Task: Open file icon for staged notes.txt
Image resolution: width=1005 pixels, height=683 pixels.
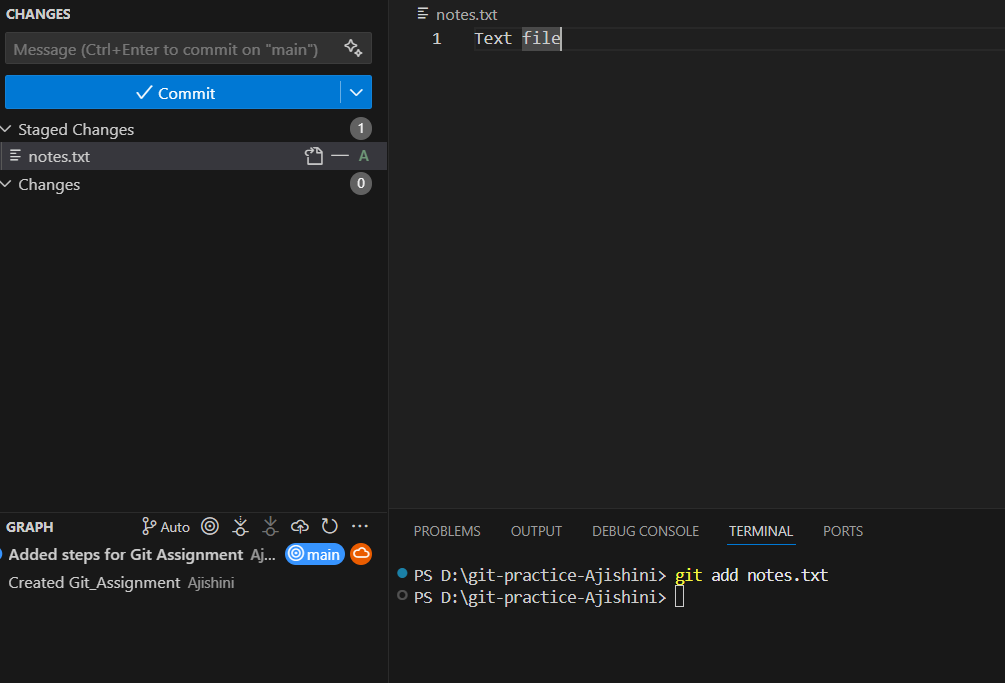Action: 314,156
